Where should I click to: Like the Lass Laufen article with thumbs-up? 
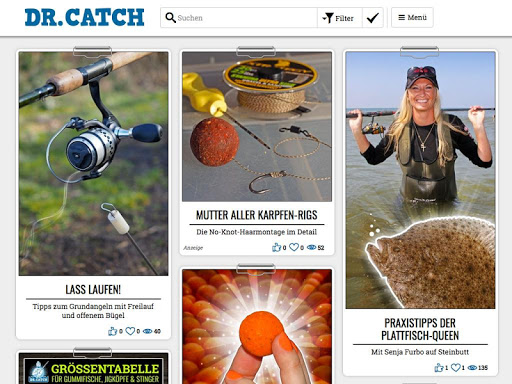click(x=113, y=331)
